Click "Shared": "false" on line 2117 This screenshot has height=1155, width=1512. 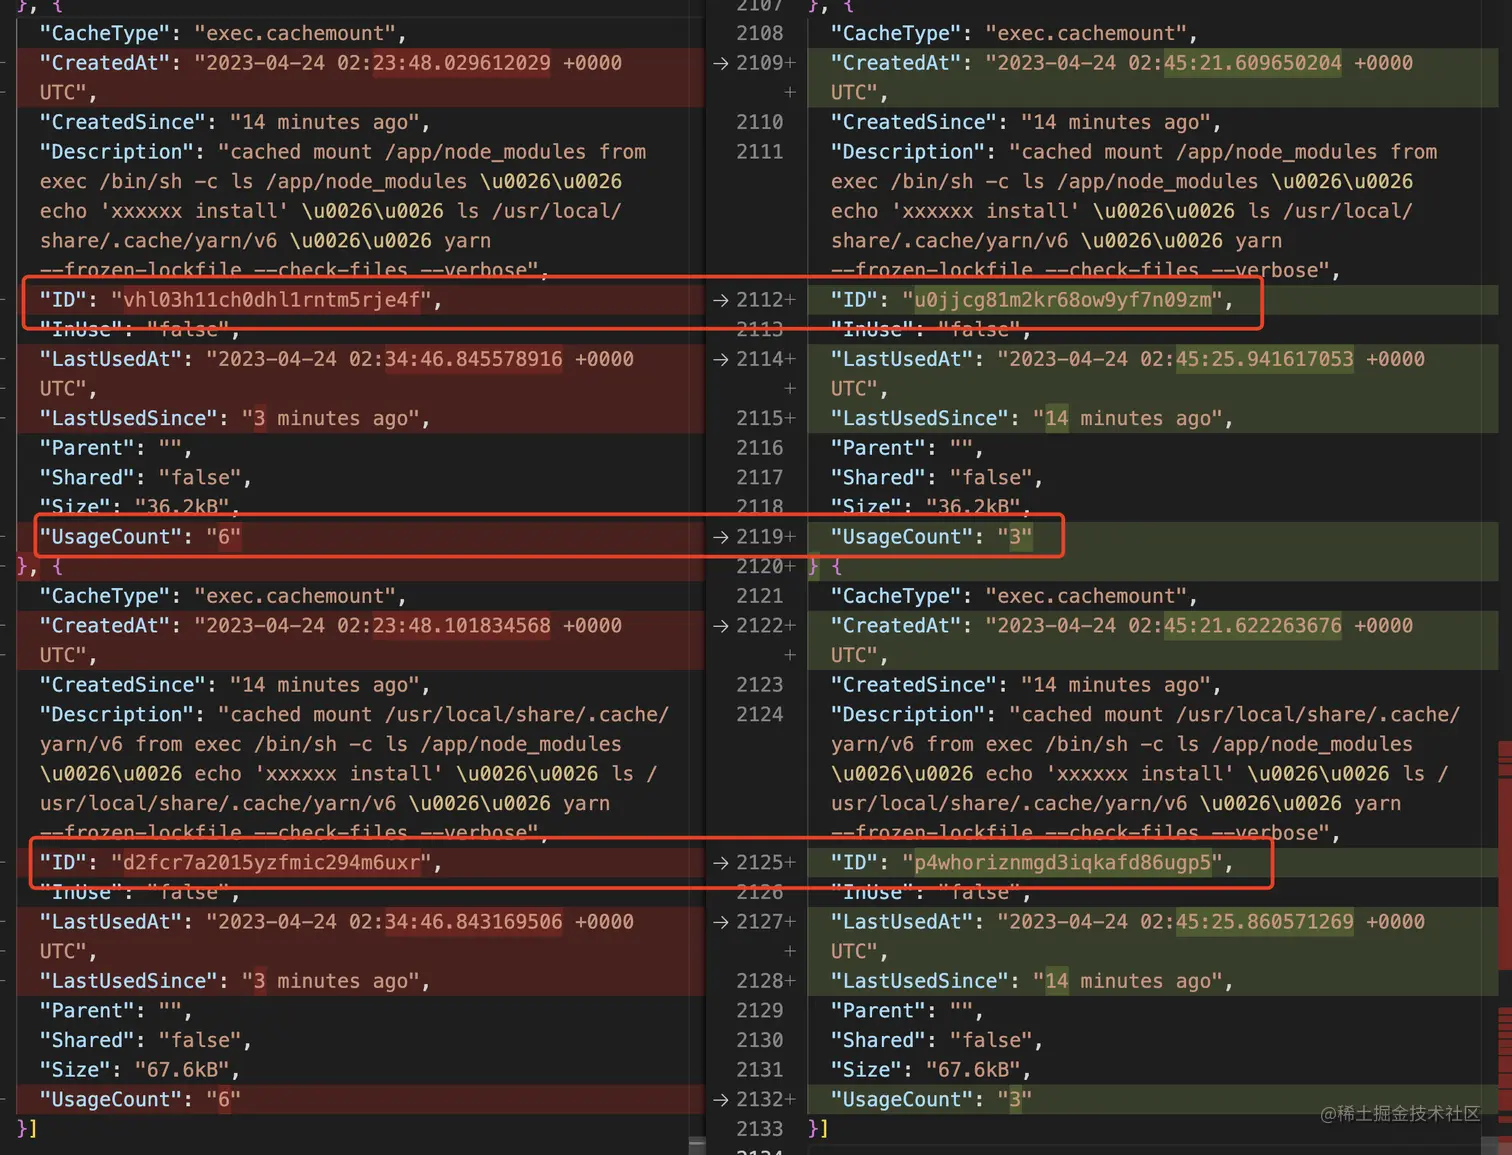[937, 478]
